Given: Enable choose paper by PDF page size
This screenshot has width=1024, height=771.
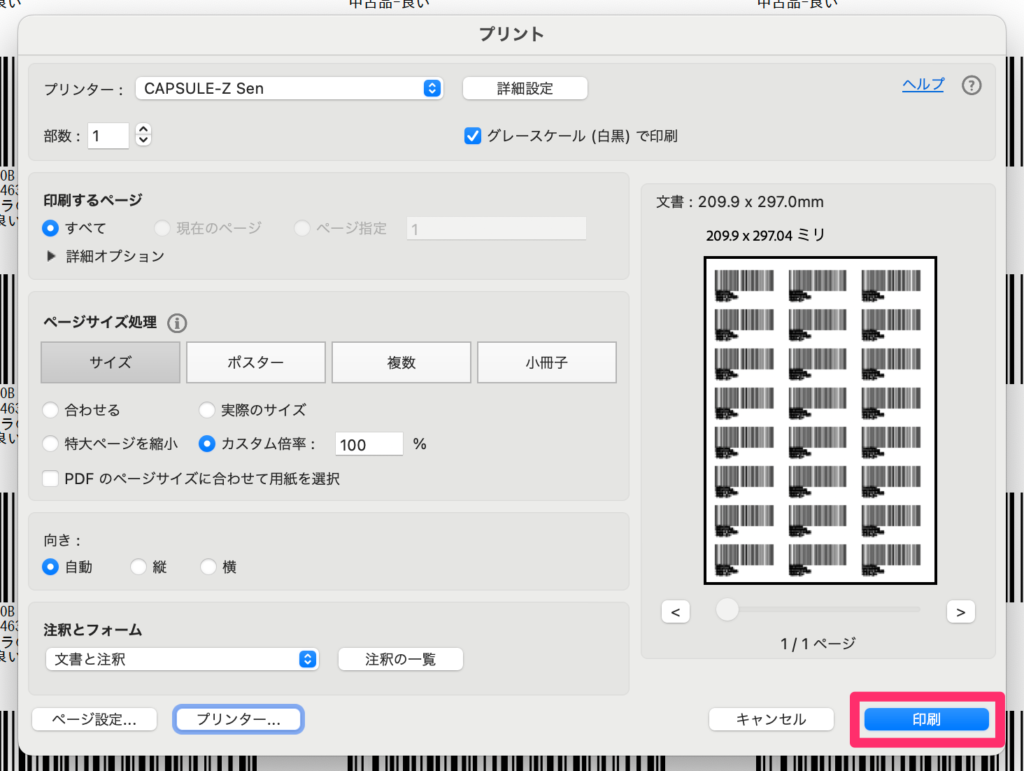Looking at the screenshot, I should 51,479.
